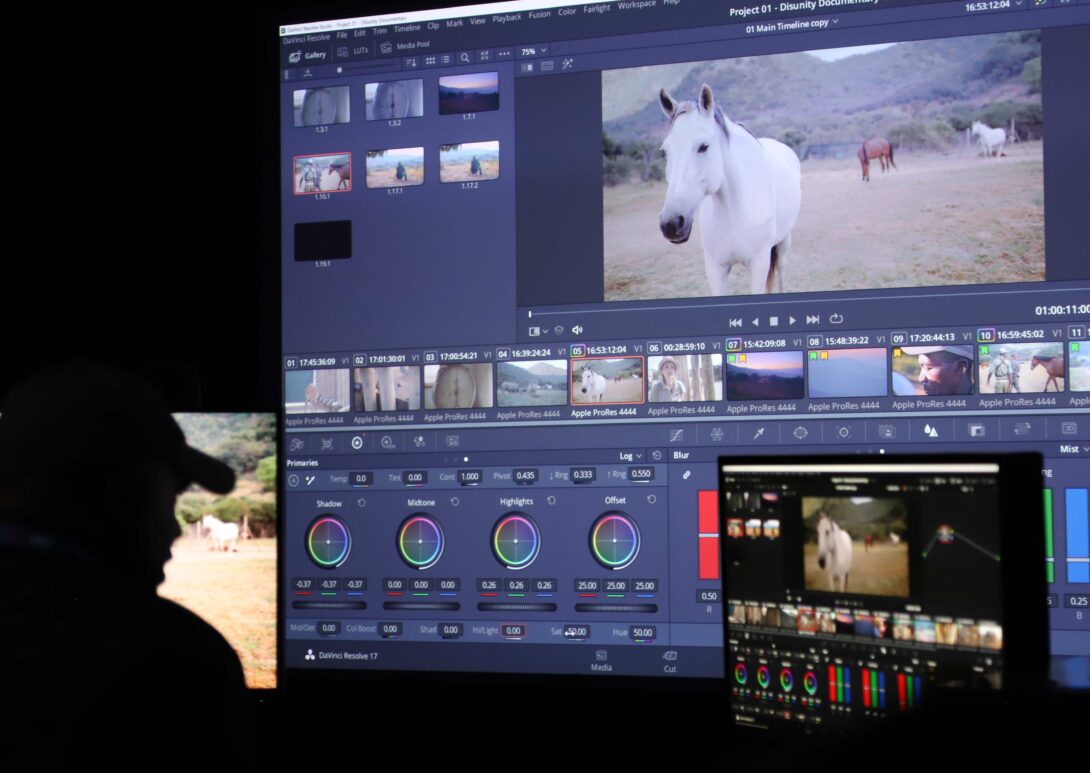
Task: Reset the Shadow color wheel
Action: [x=361, y=503]
